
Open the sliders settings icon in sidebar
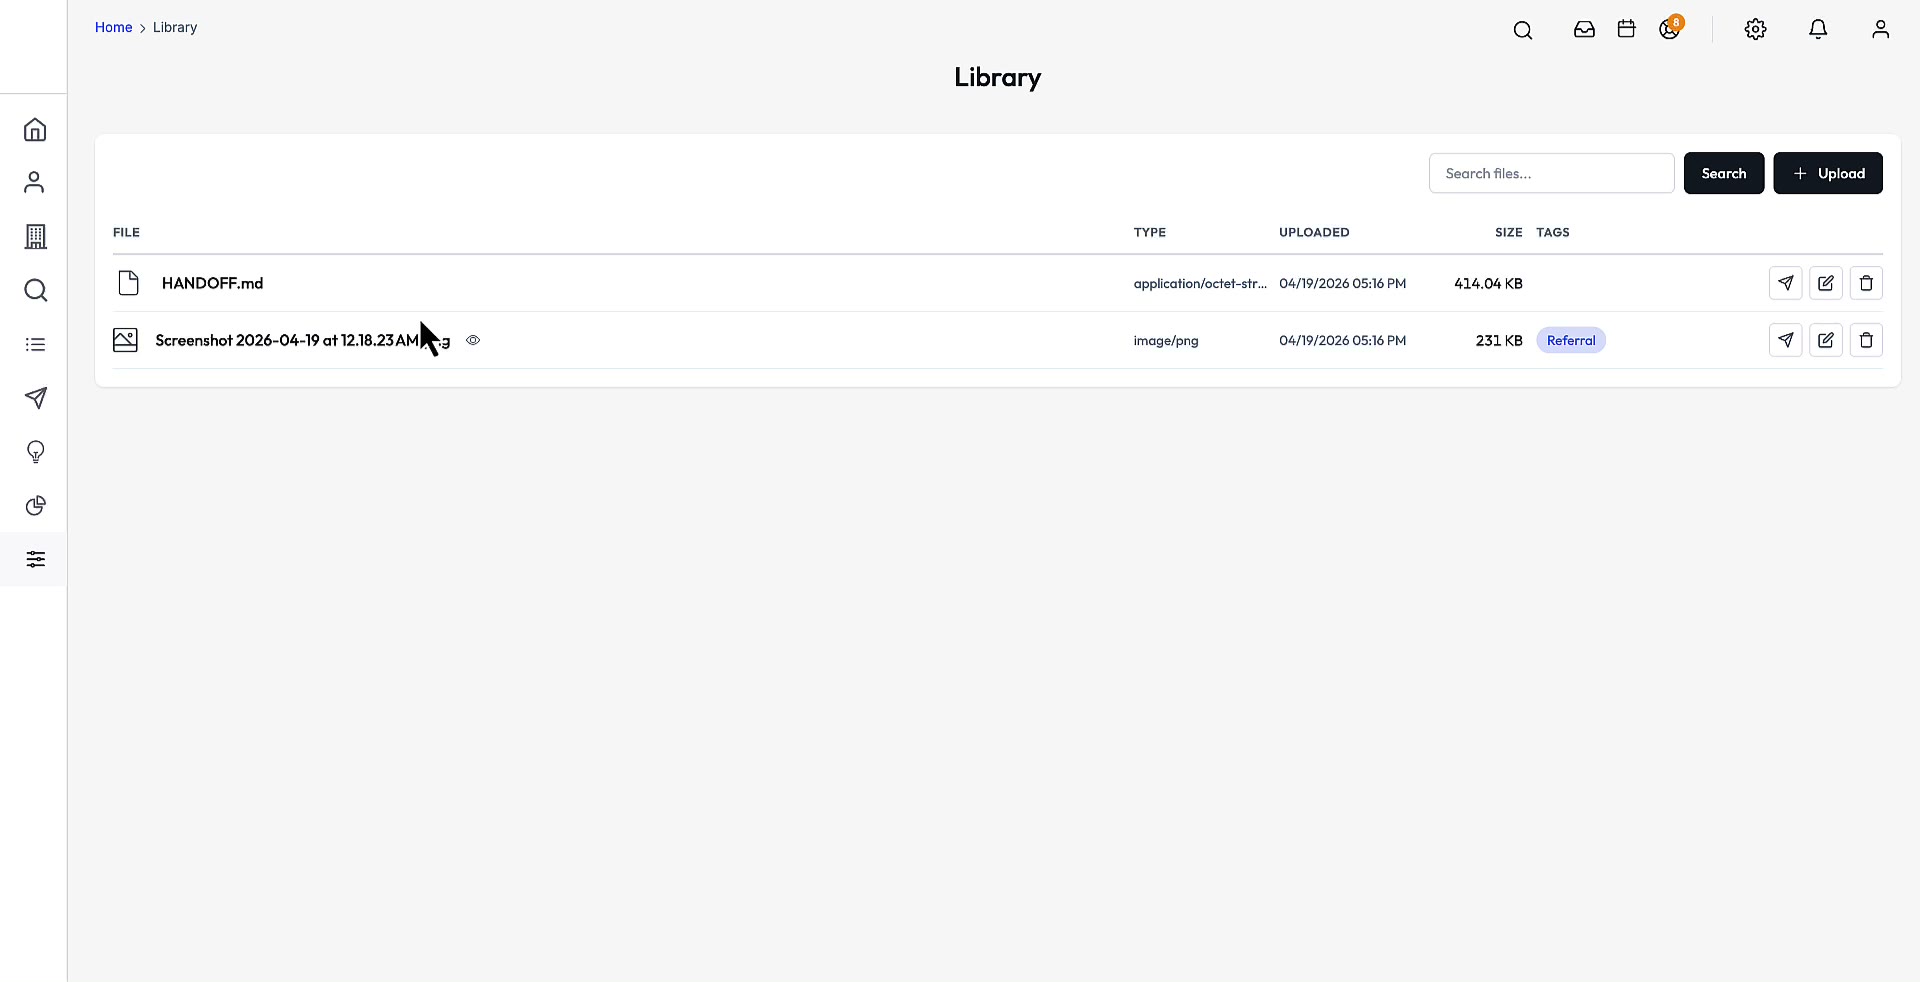coord(35,559)
